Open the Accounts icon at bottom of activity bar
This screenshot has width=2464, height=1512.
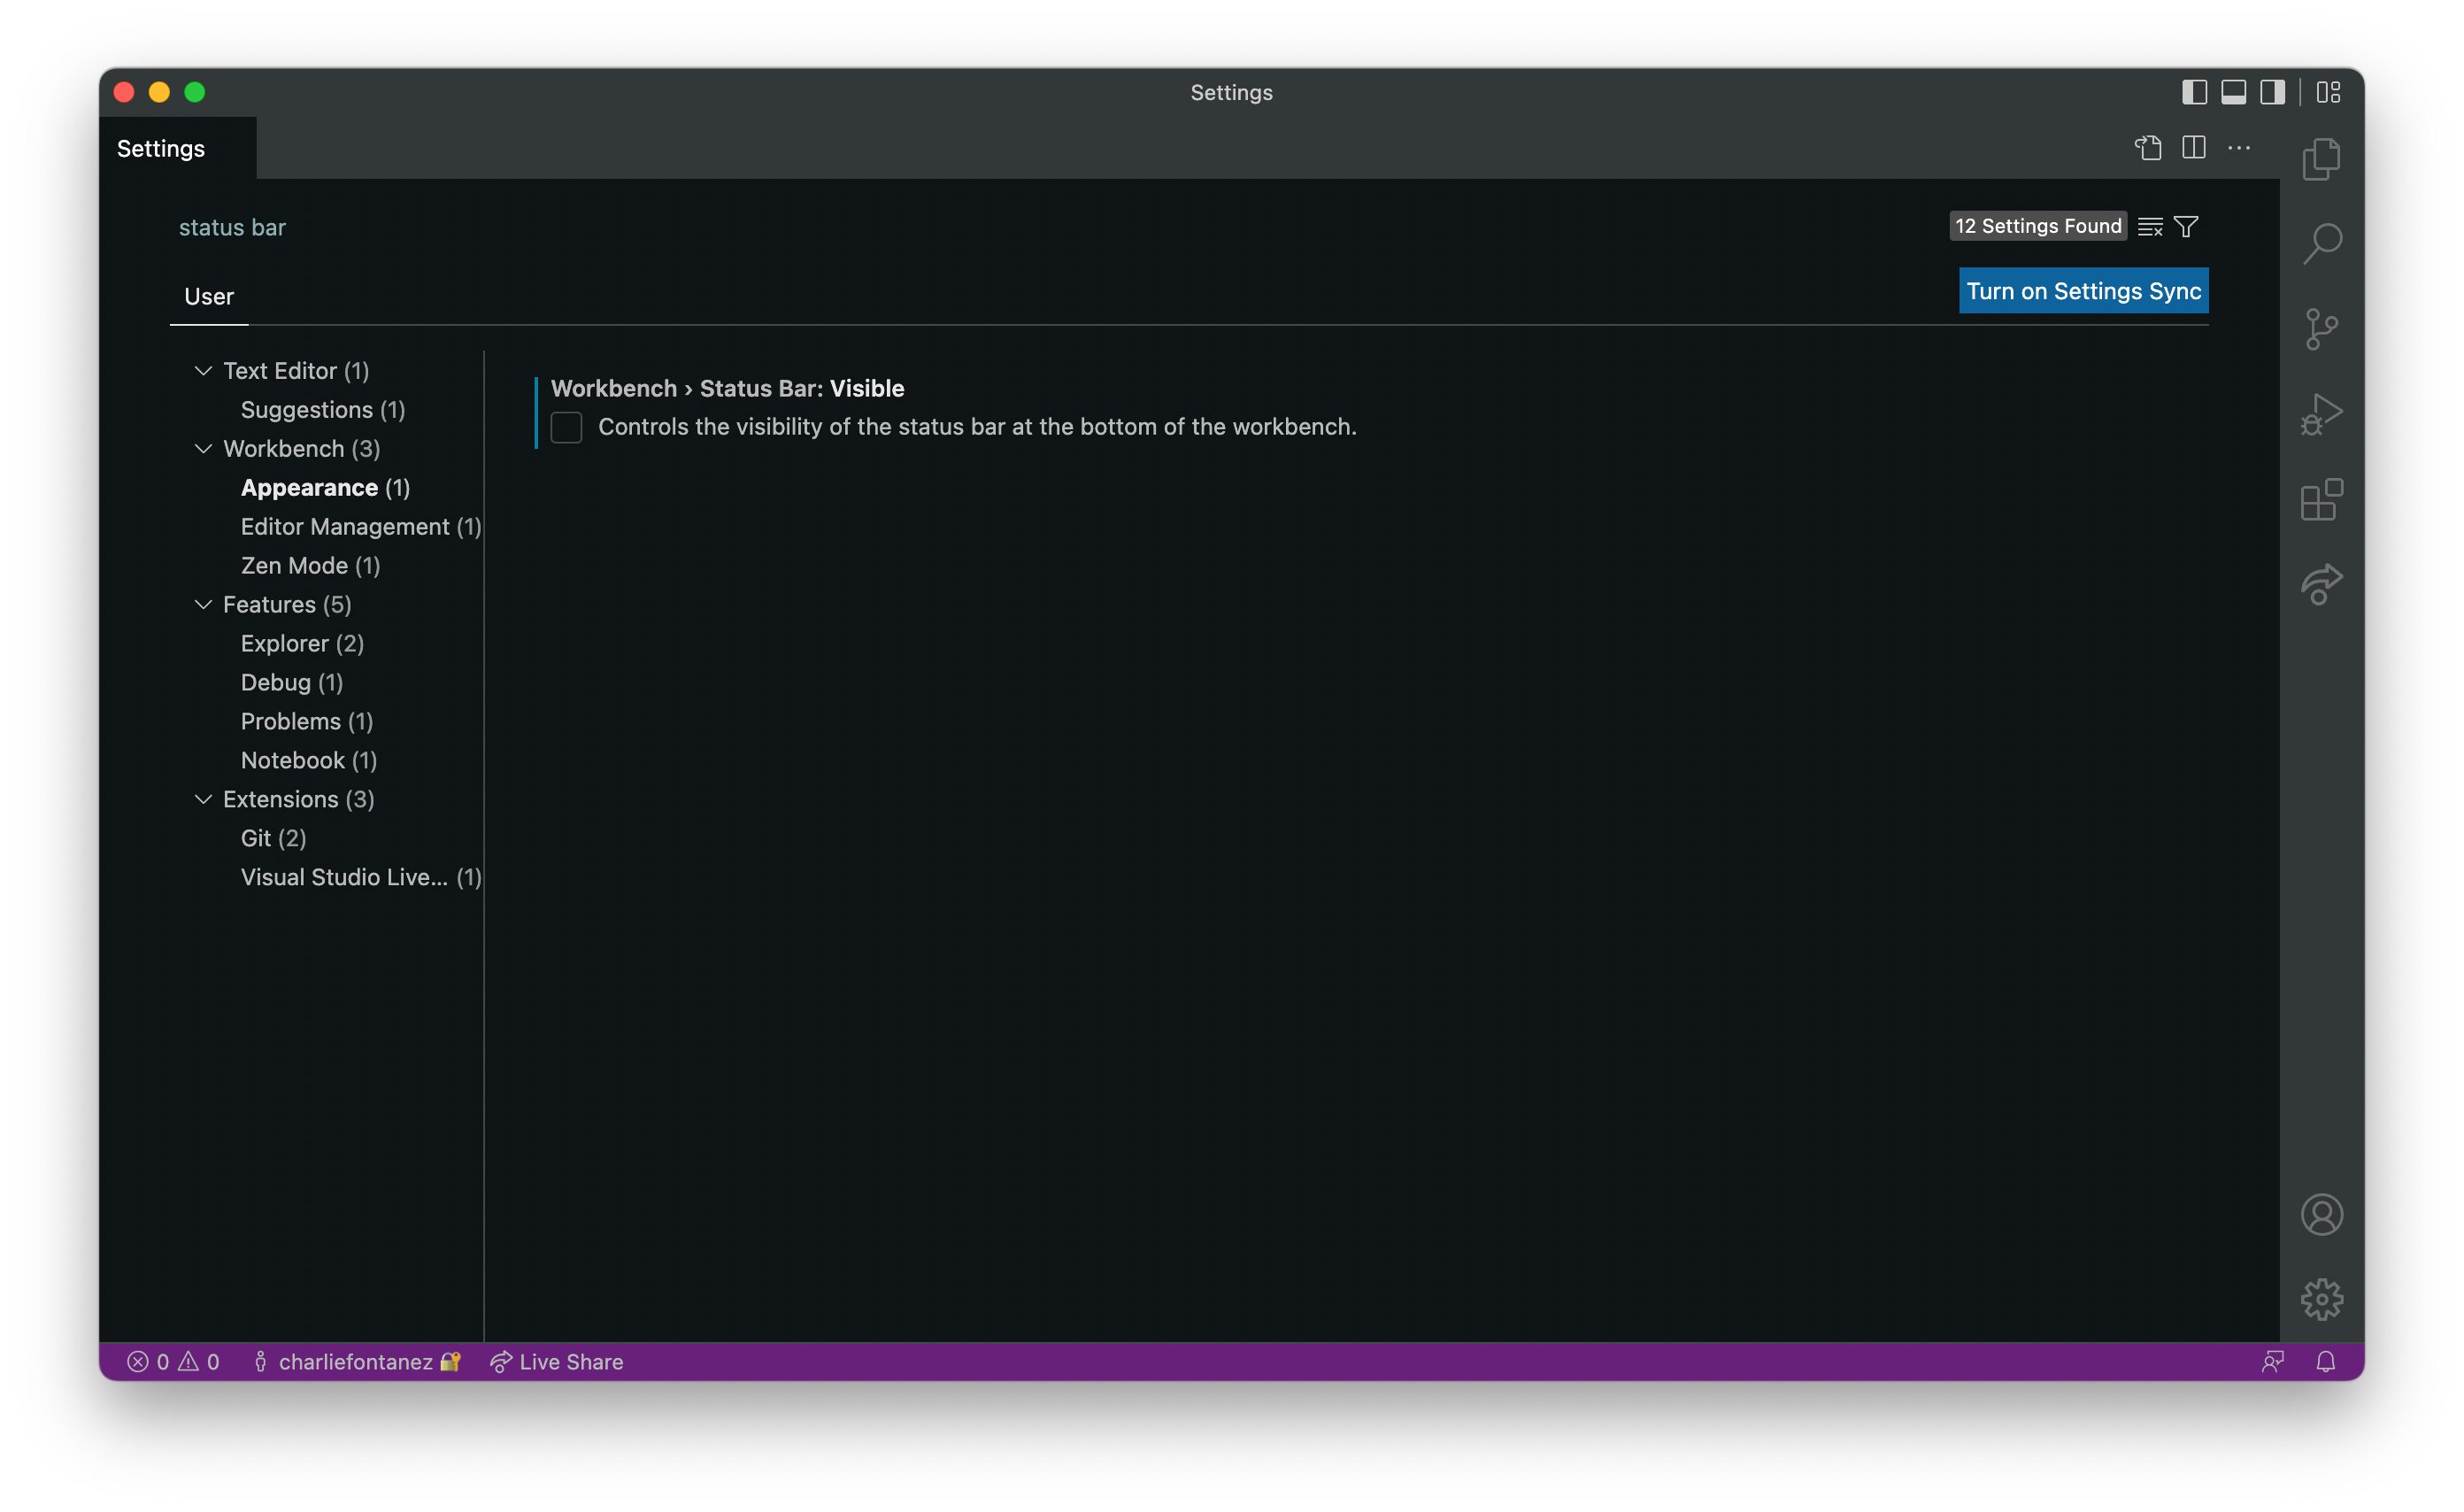click(x=2322, y=1214)
